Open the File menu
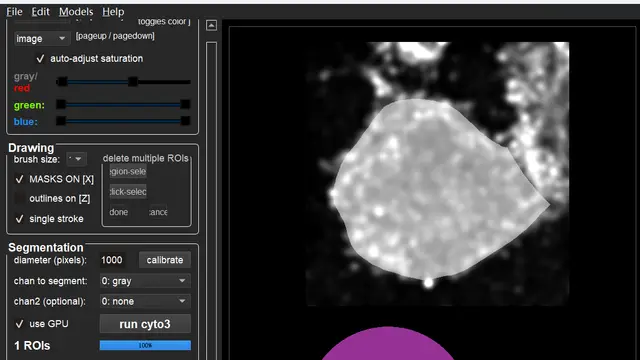The height and width of the screenshot is (360, 640). pyautogui.click(x=14, y=12)
